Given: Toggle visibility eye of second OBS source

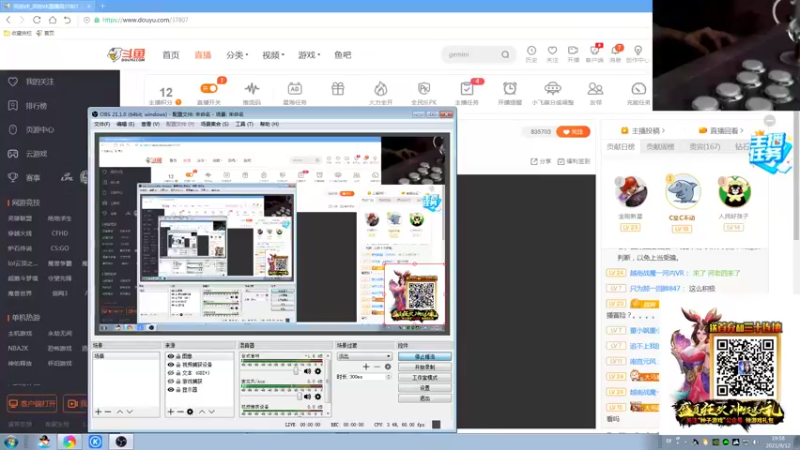Looking at the screenshot, I should 171,365.
